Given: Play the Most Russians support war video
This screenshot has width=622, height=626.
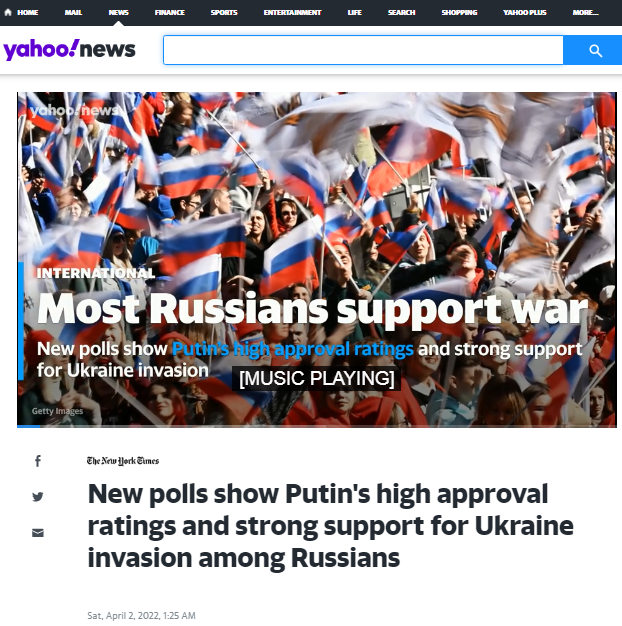Looking at the screenshot, I should tap(317, 260).
